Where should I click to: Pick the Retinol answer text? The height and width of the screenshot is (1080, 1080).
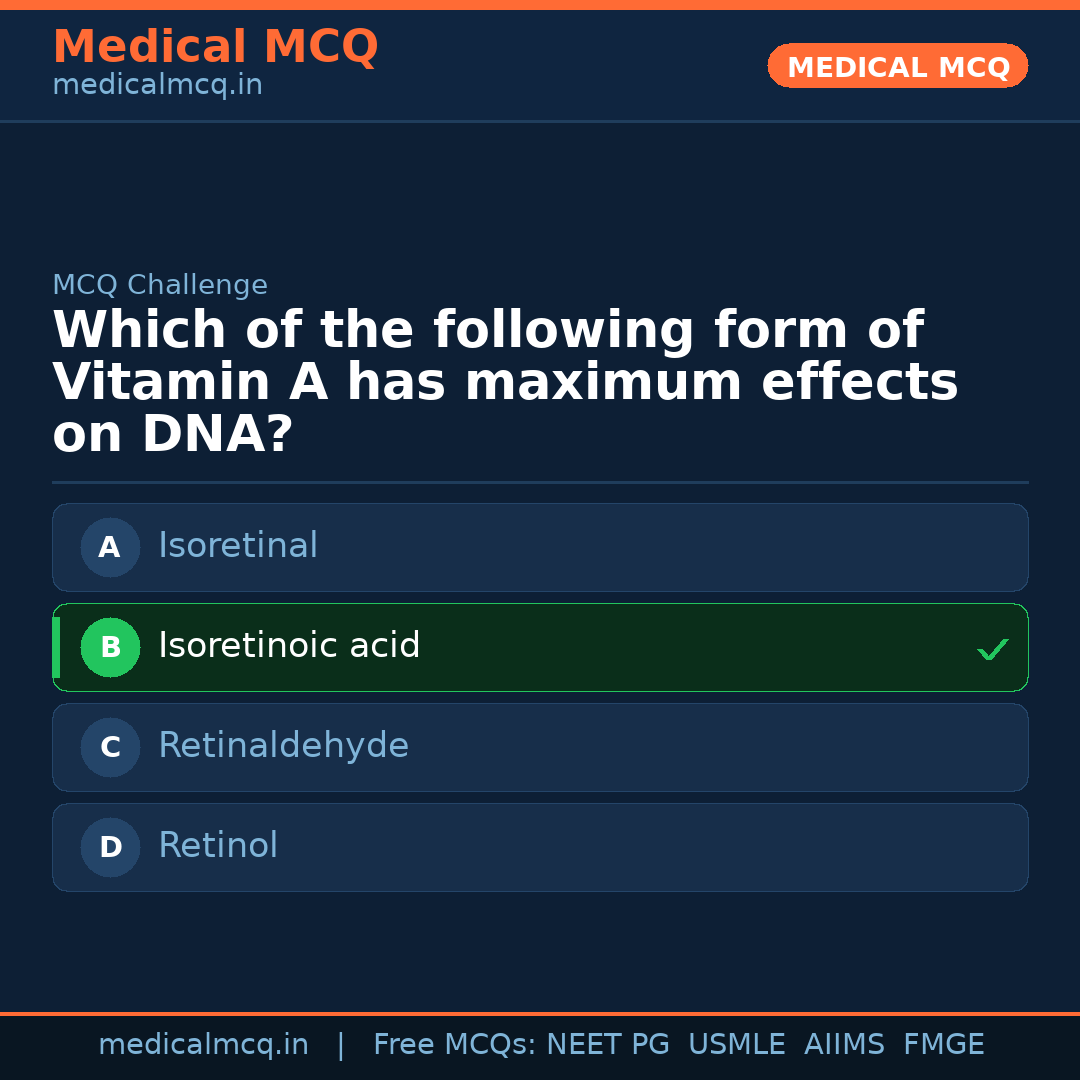(218, 846)
